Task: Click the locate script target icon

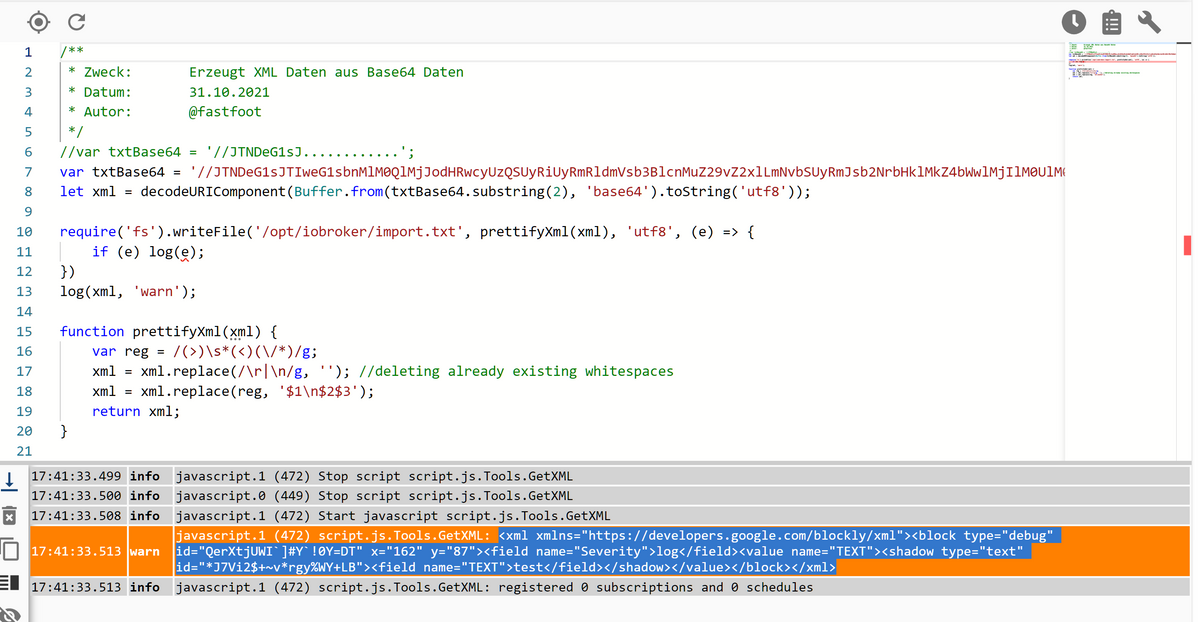Action: pos(38,21)
